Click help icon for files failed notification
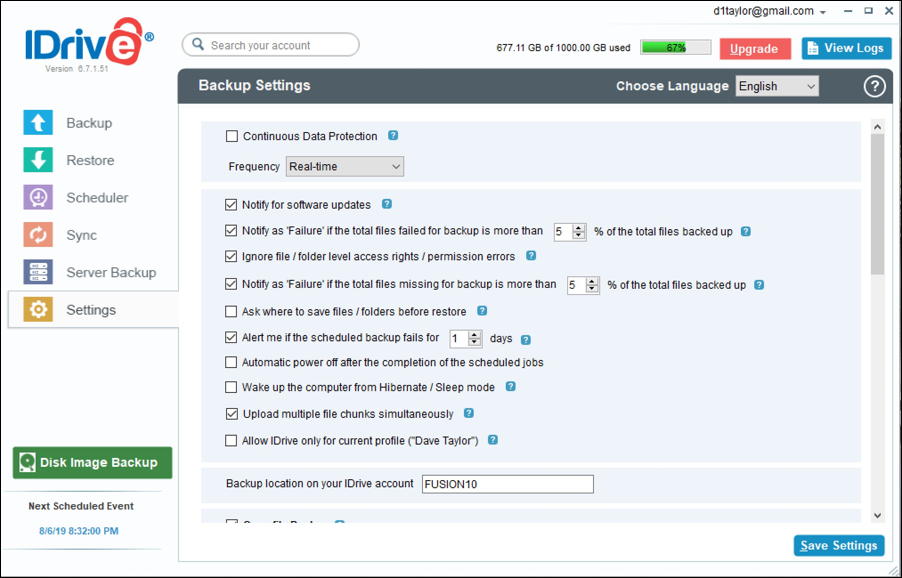This screenshot has height=578, width=902. 746,231
